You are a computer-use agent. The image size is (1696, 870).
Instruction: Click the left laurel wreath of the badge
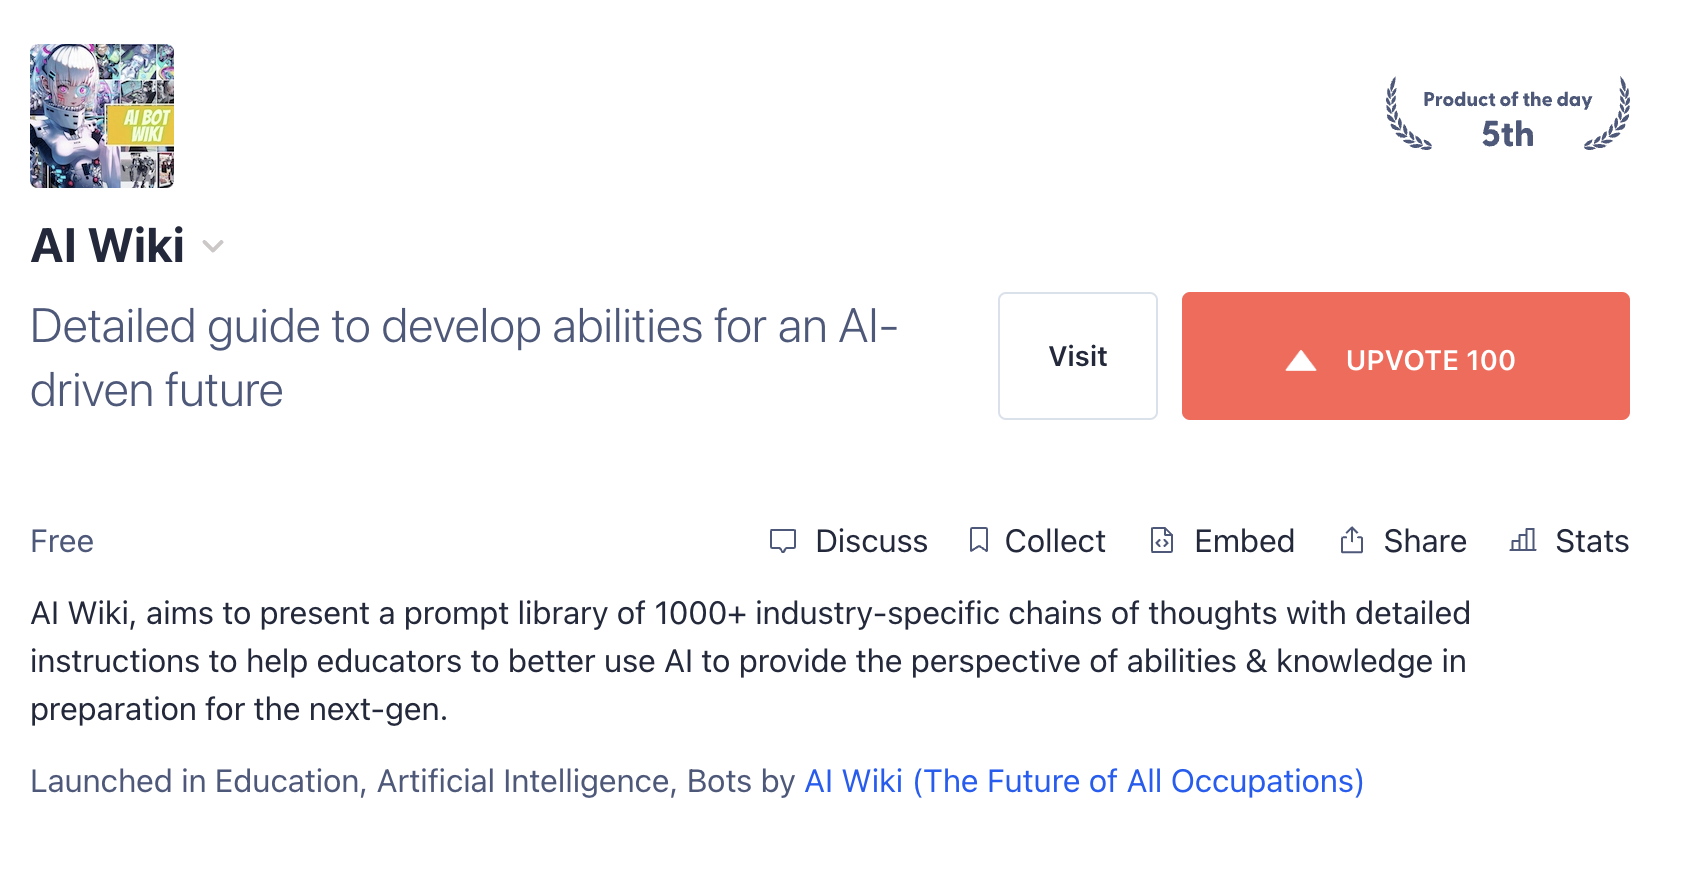(x=1403, y=117)
